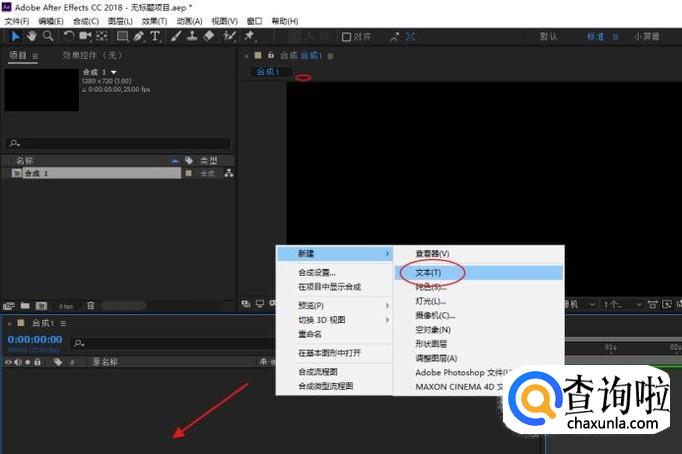Toggle the lock column in timeline header
This screenshot has height=454, width=682.
tap(36, 362)
